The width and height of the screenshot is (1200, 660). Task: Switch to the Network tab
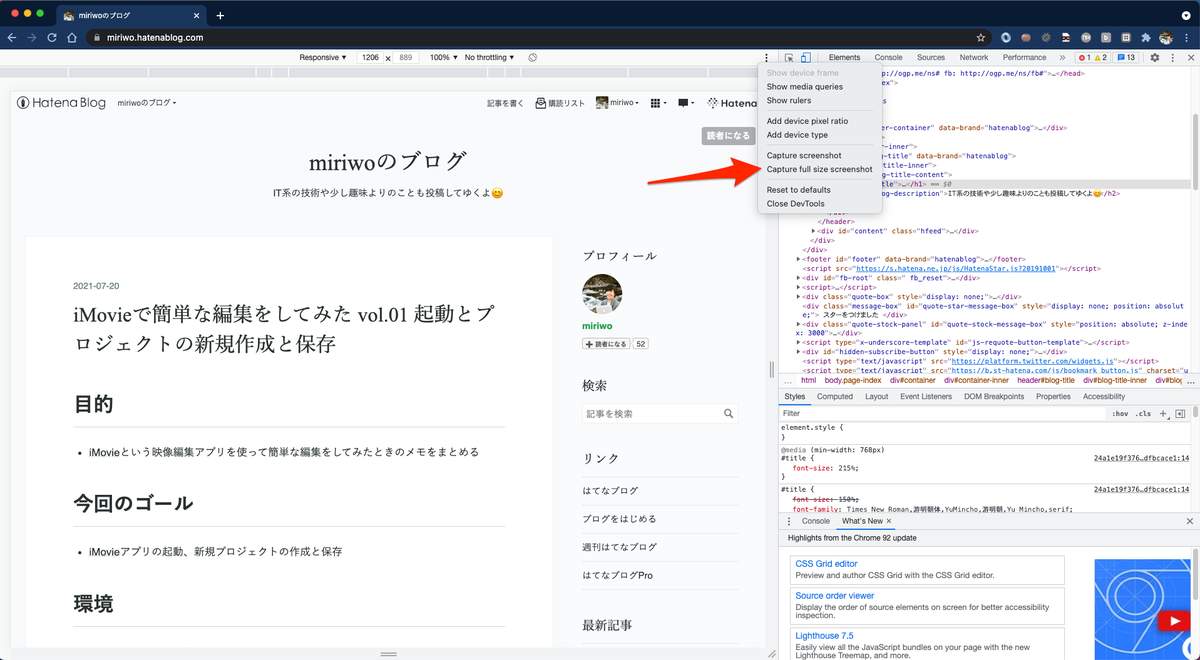(974, 58)
